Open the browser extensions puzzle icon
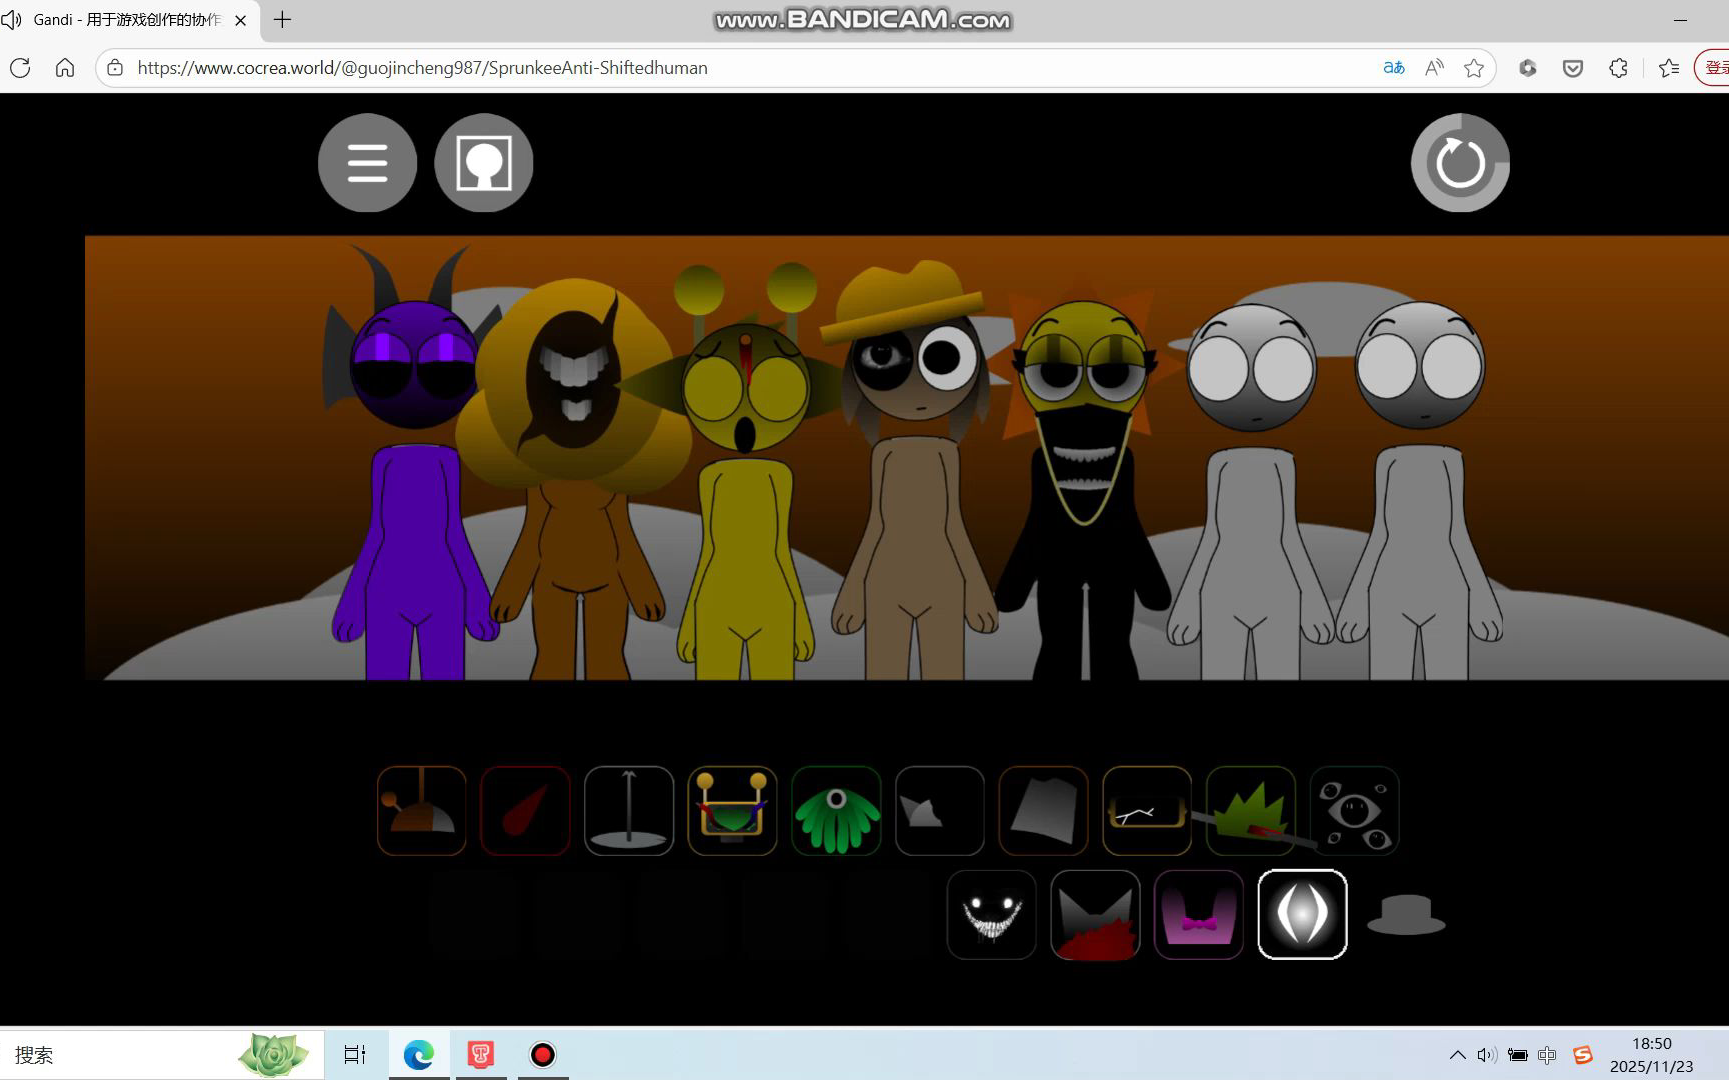Viewport: 1729px width, 1080px height. [1618, 68]
